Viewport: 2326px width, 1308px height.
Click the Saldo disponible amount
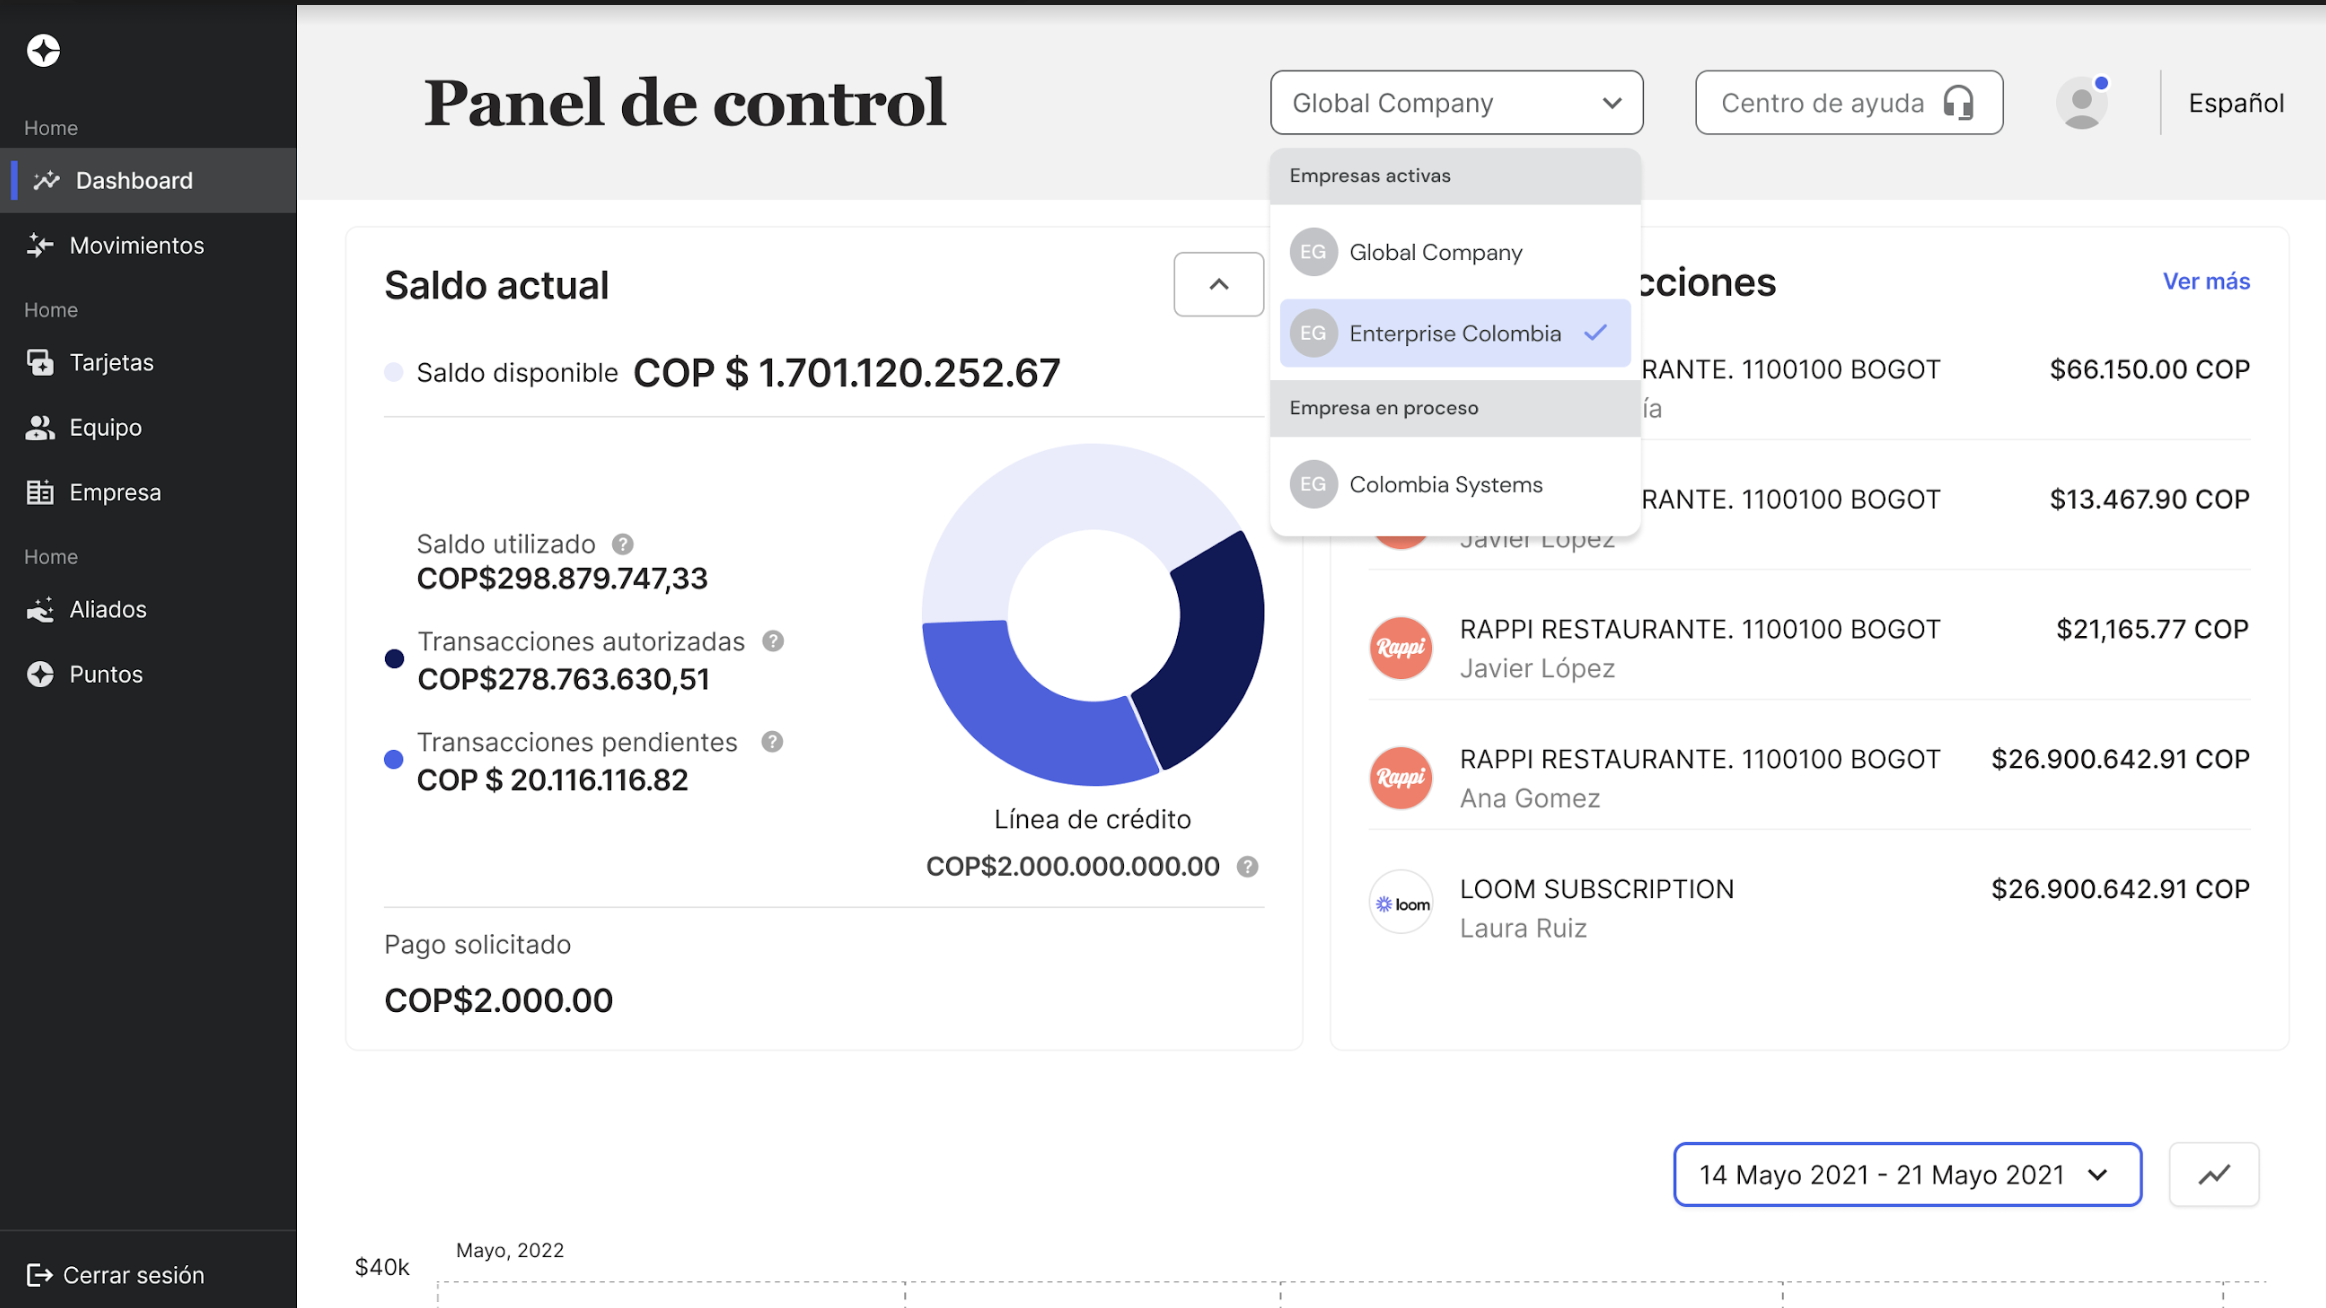pos(846,373)
